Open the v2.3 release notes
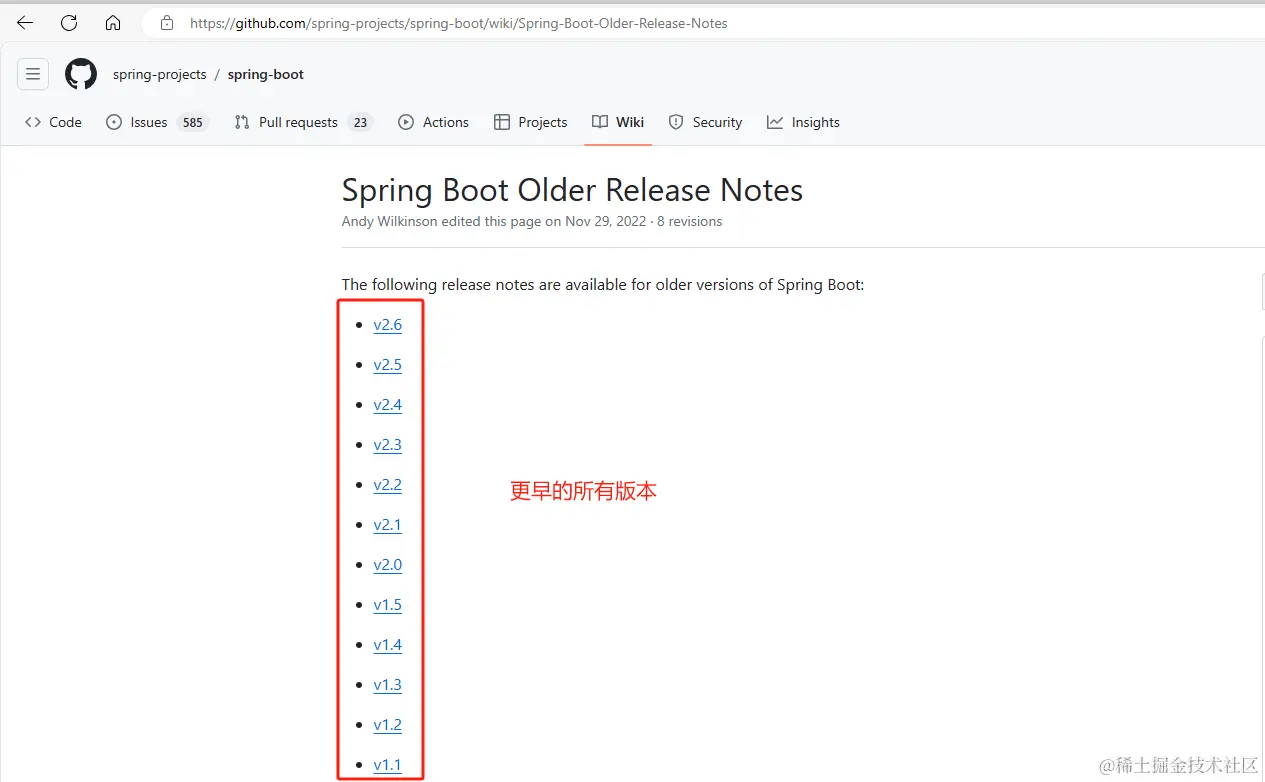Viewport: 1265px width, 782px height. [388, 445]
